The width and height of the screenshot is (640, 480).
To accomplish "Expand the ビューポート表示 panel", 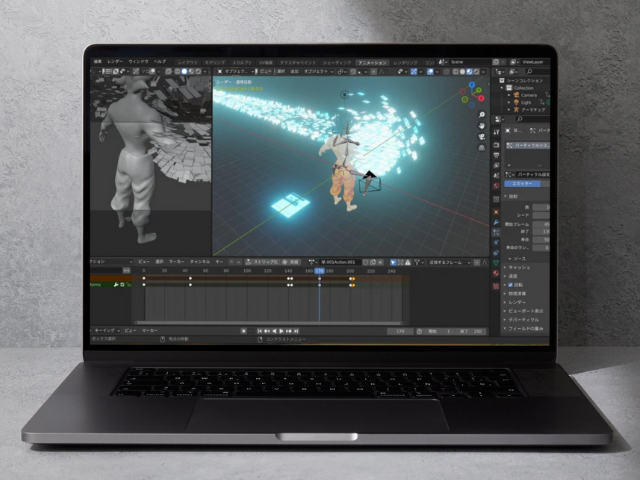I will [x=523, y=311].
